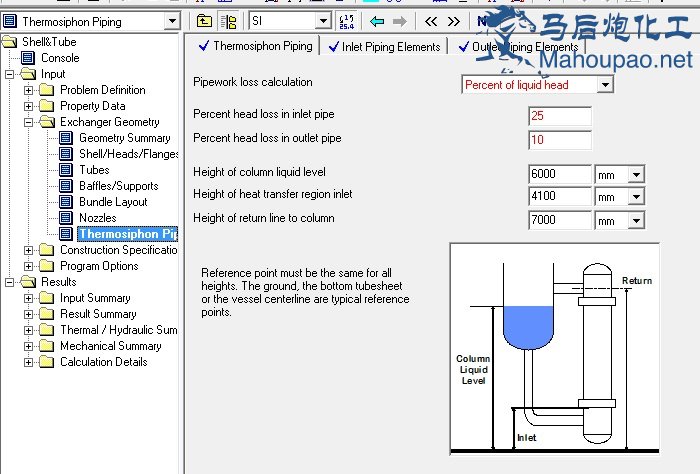700x474 pixels.
Task: Click the back arrow navigation icon
Action: click(377, 21)
